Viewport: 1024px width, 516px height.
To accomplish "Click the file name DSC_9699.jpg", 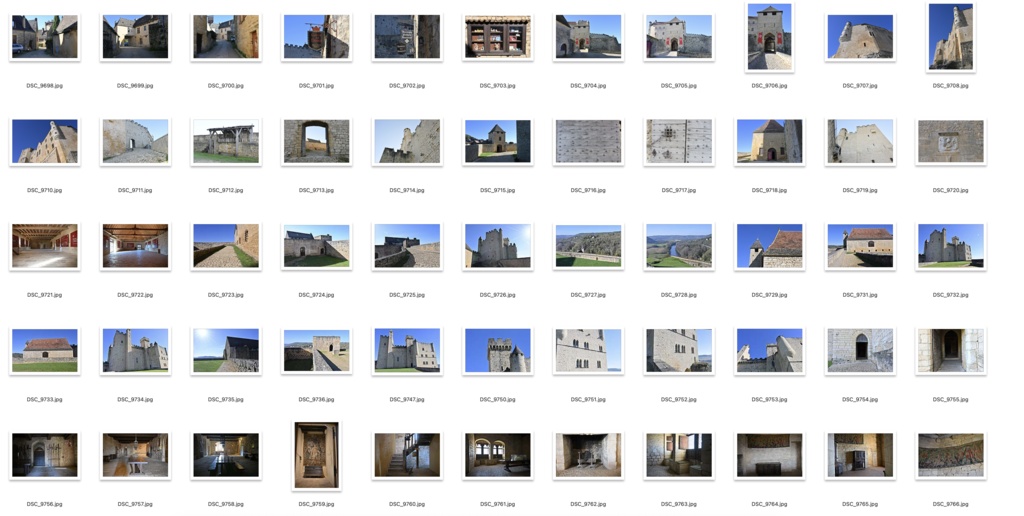I will pos(135,86).
